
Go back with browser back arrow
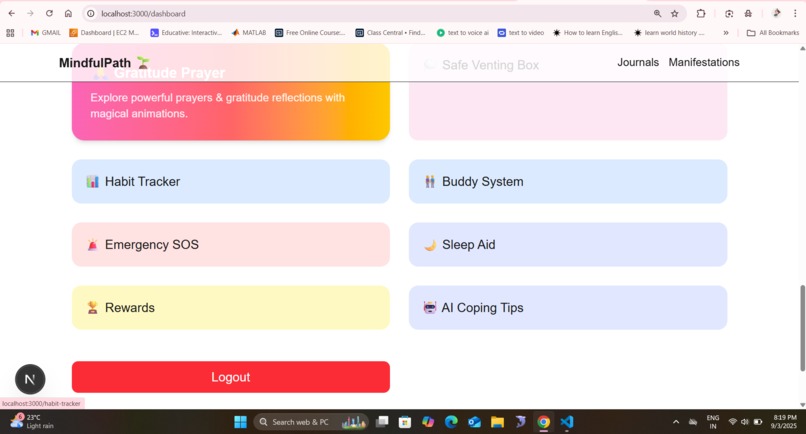tap(11, 13)
